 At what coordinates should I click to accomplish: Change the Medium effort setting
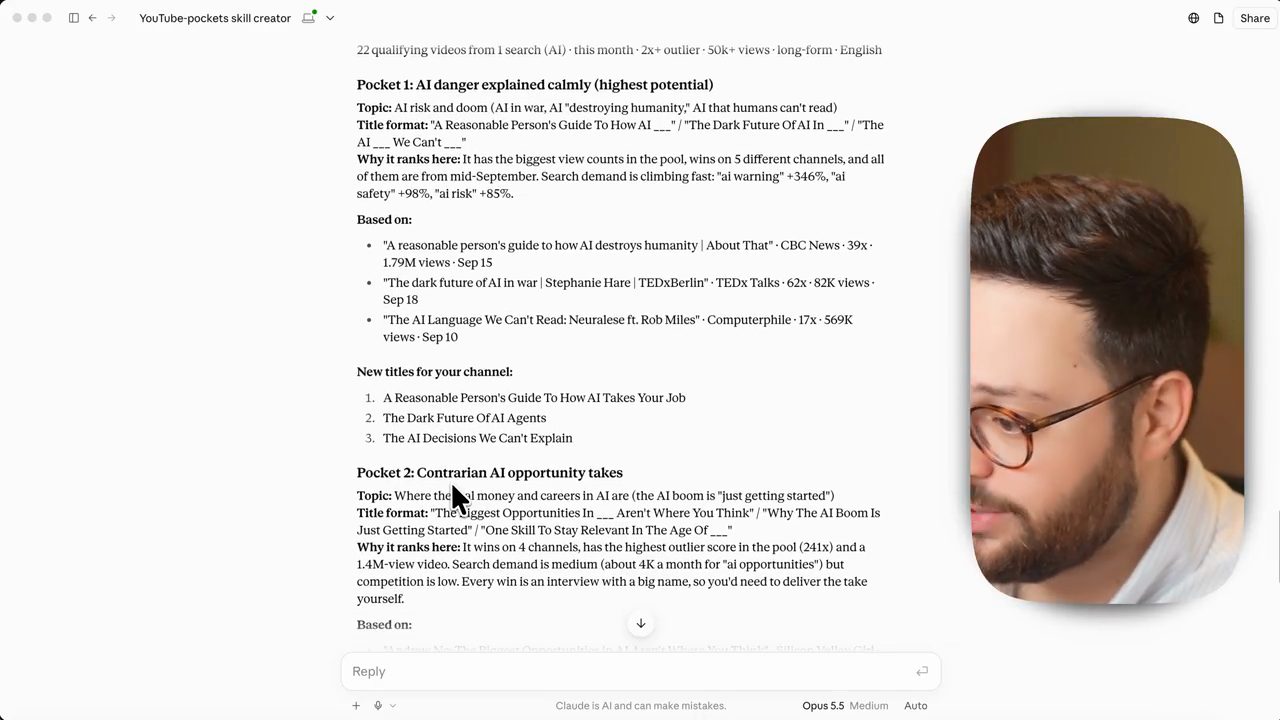point(869,705)
